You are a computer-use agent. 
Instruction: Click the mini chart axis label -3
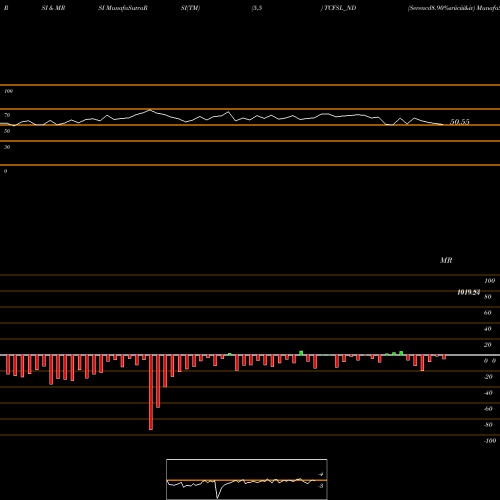(320, 486)
